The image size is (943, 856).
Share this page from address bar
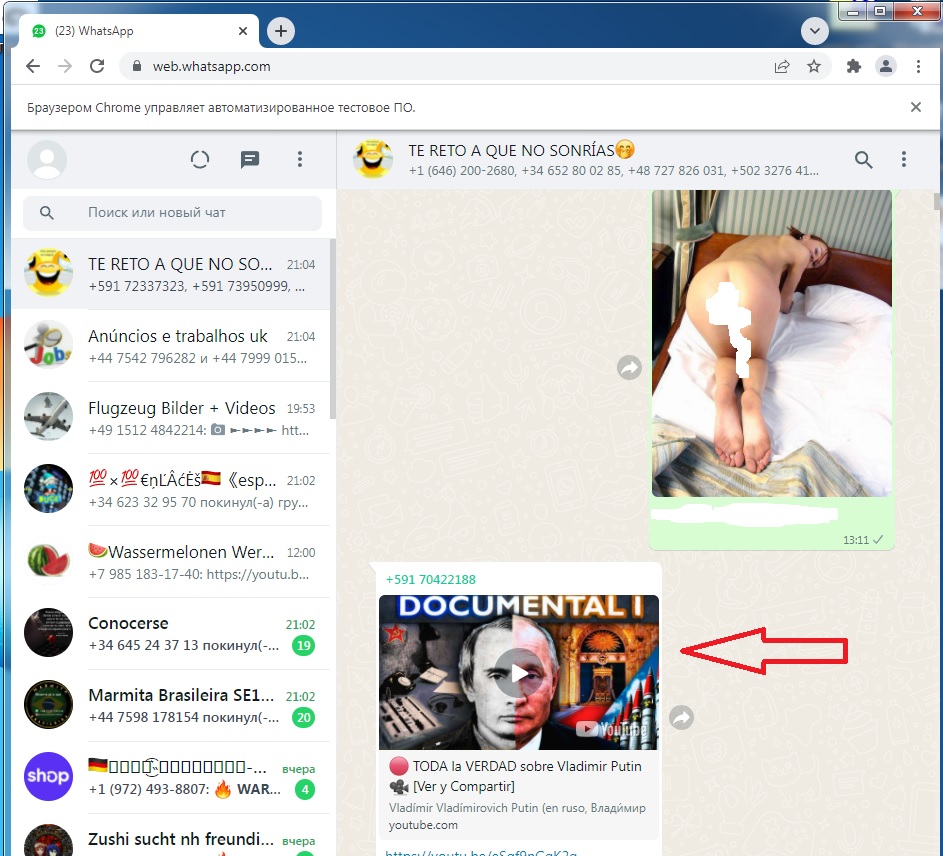[782, 66]
